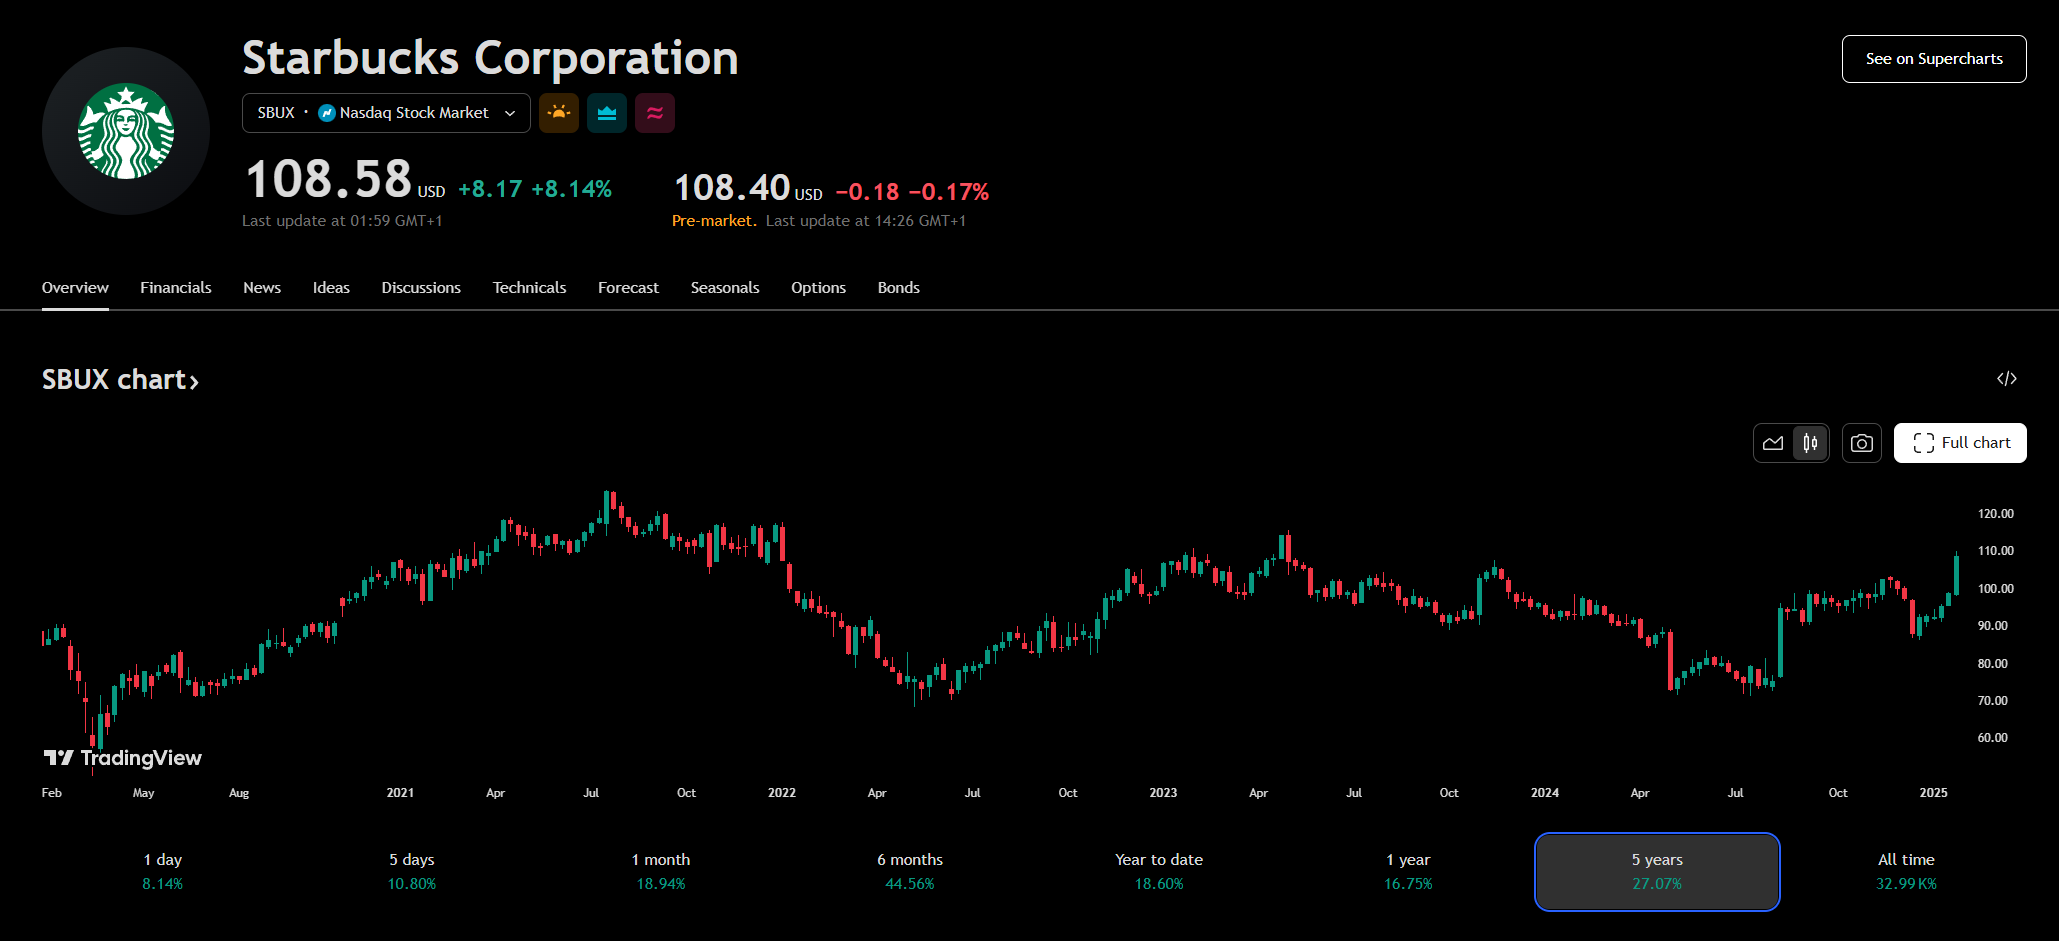Screen dimensions: 2059x941
Task: Click the blue crown badge icon
Action: click(x=607, y=113)
